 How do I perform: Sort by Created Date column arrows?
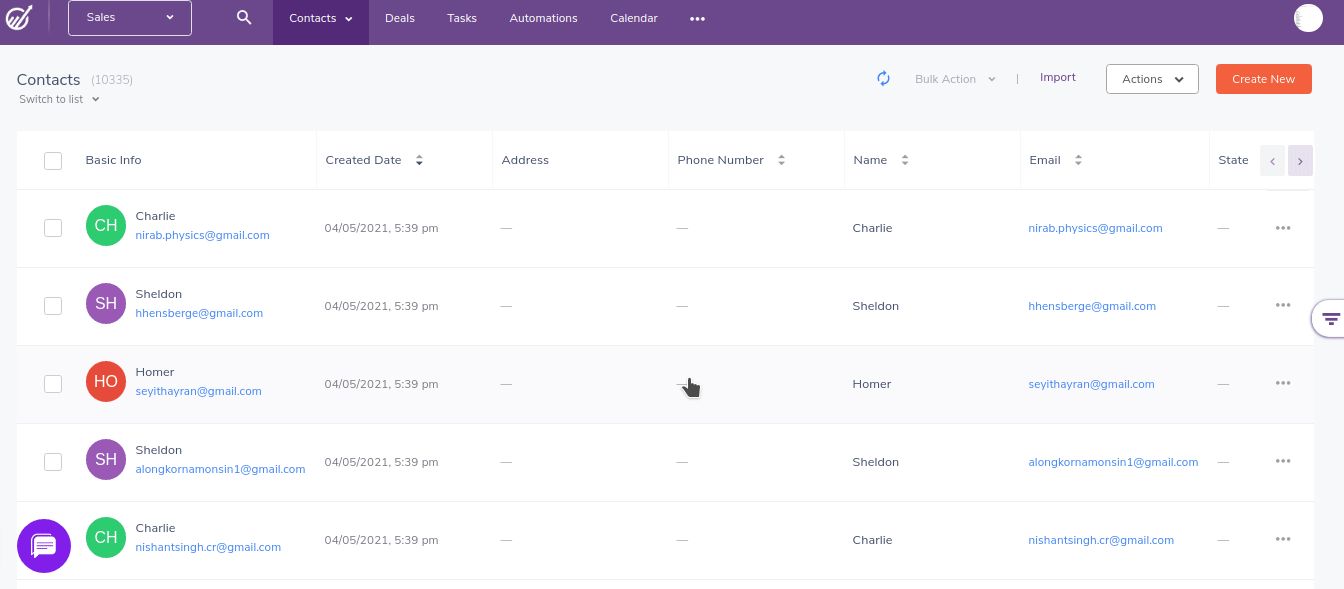(419, 160)
